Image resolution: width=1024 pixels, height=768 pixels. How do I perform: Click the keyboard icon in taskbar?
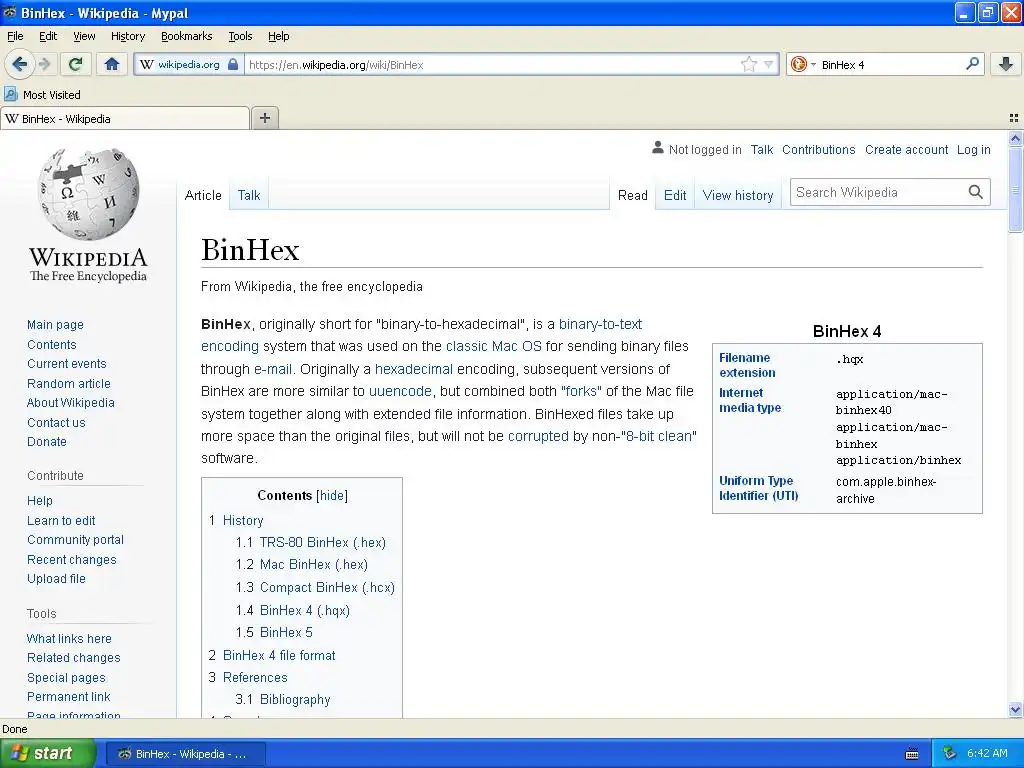tap(912, 754)
